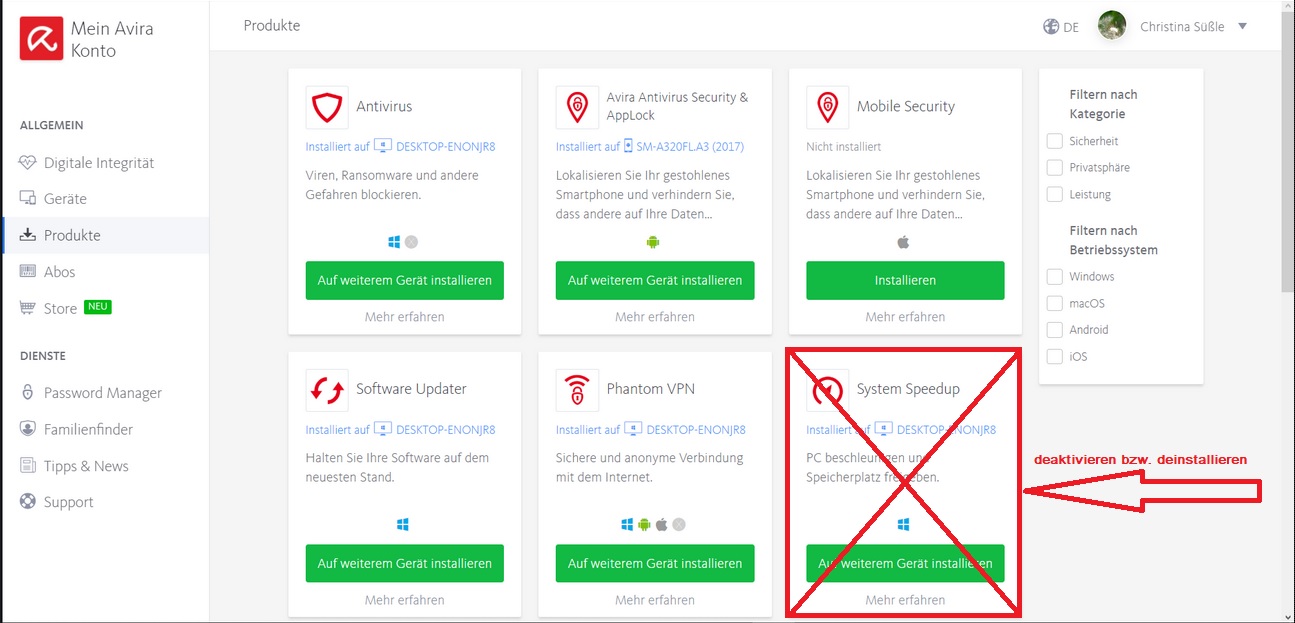The width and height of the screenshot is (1295, 623).
Task: Install Antivirus on another device
Action: pyautogui.click(x=405, y=280)
